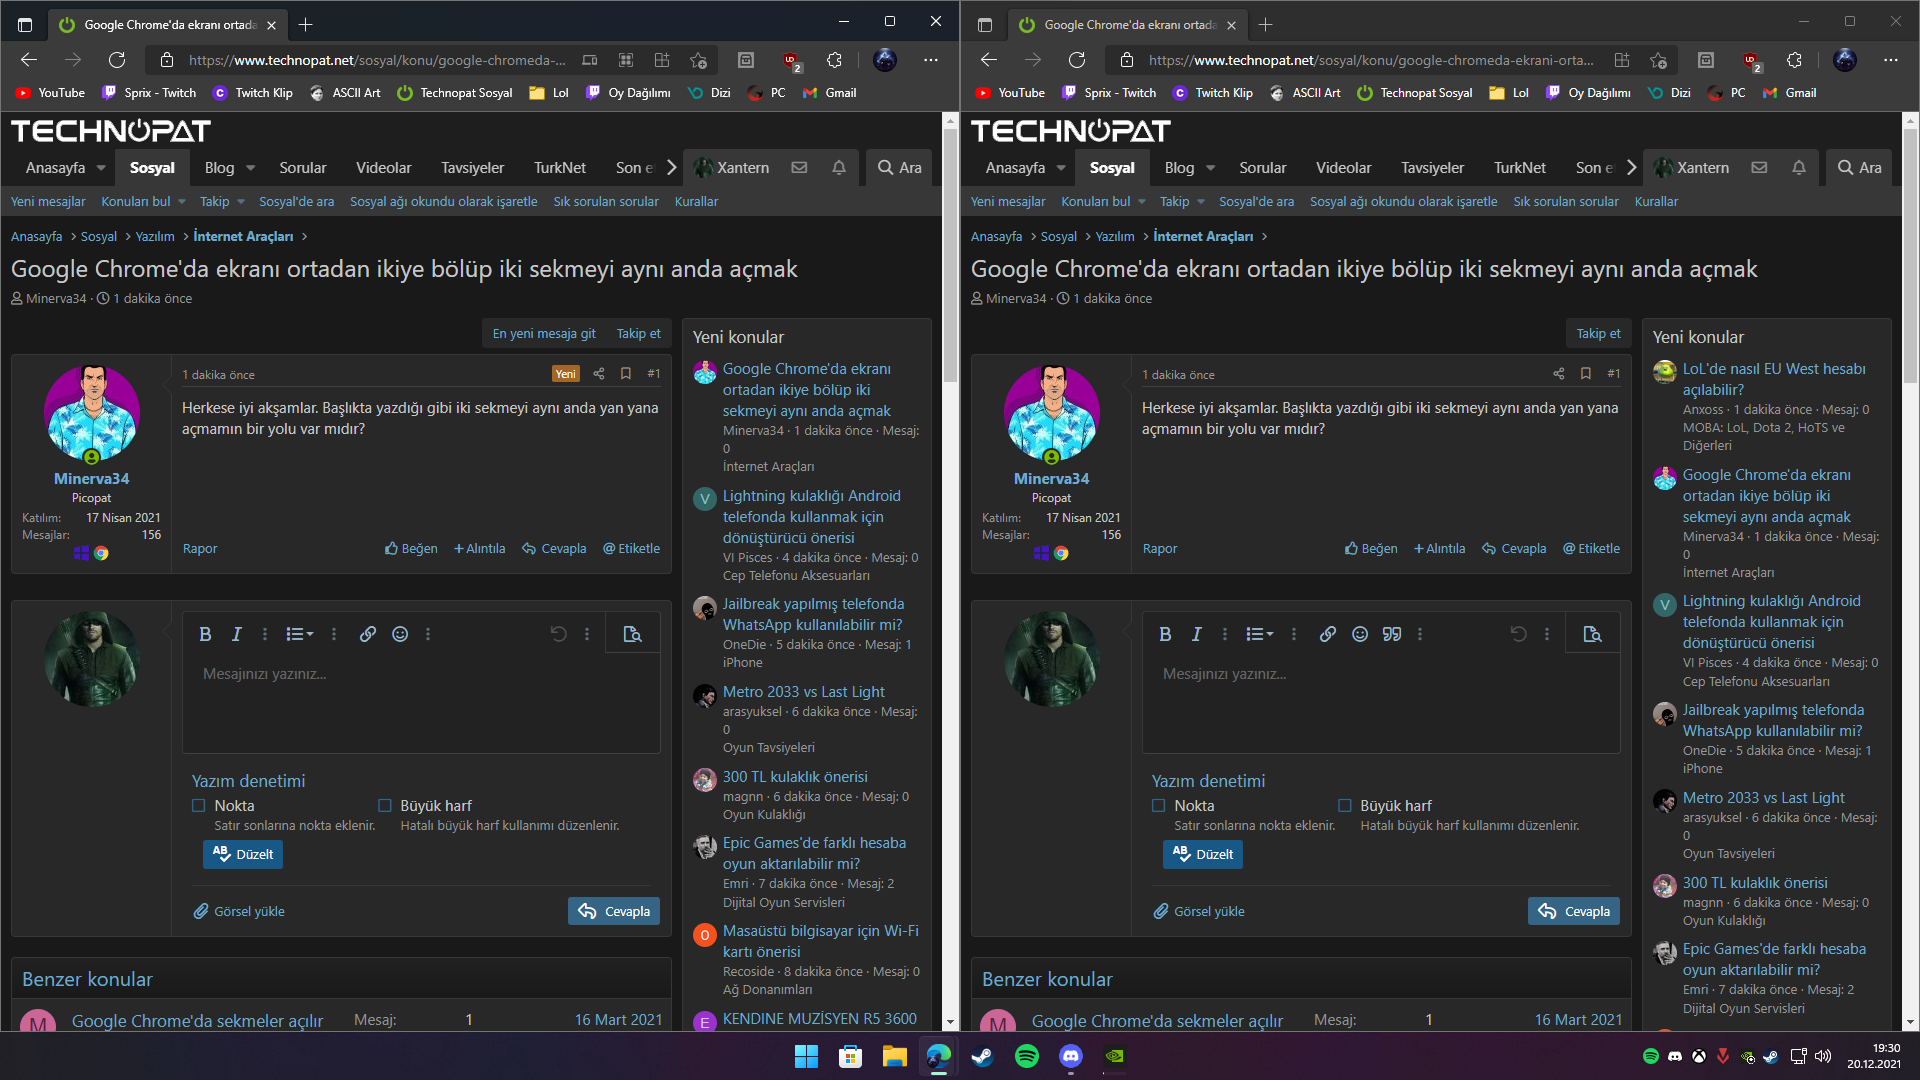Expand Konuları bul dropdown in left window

click(x=182, y=202)
